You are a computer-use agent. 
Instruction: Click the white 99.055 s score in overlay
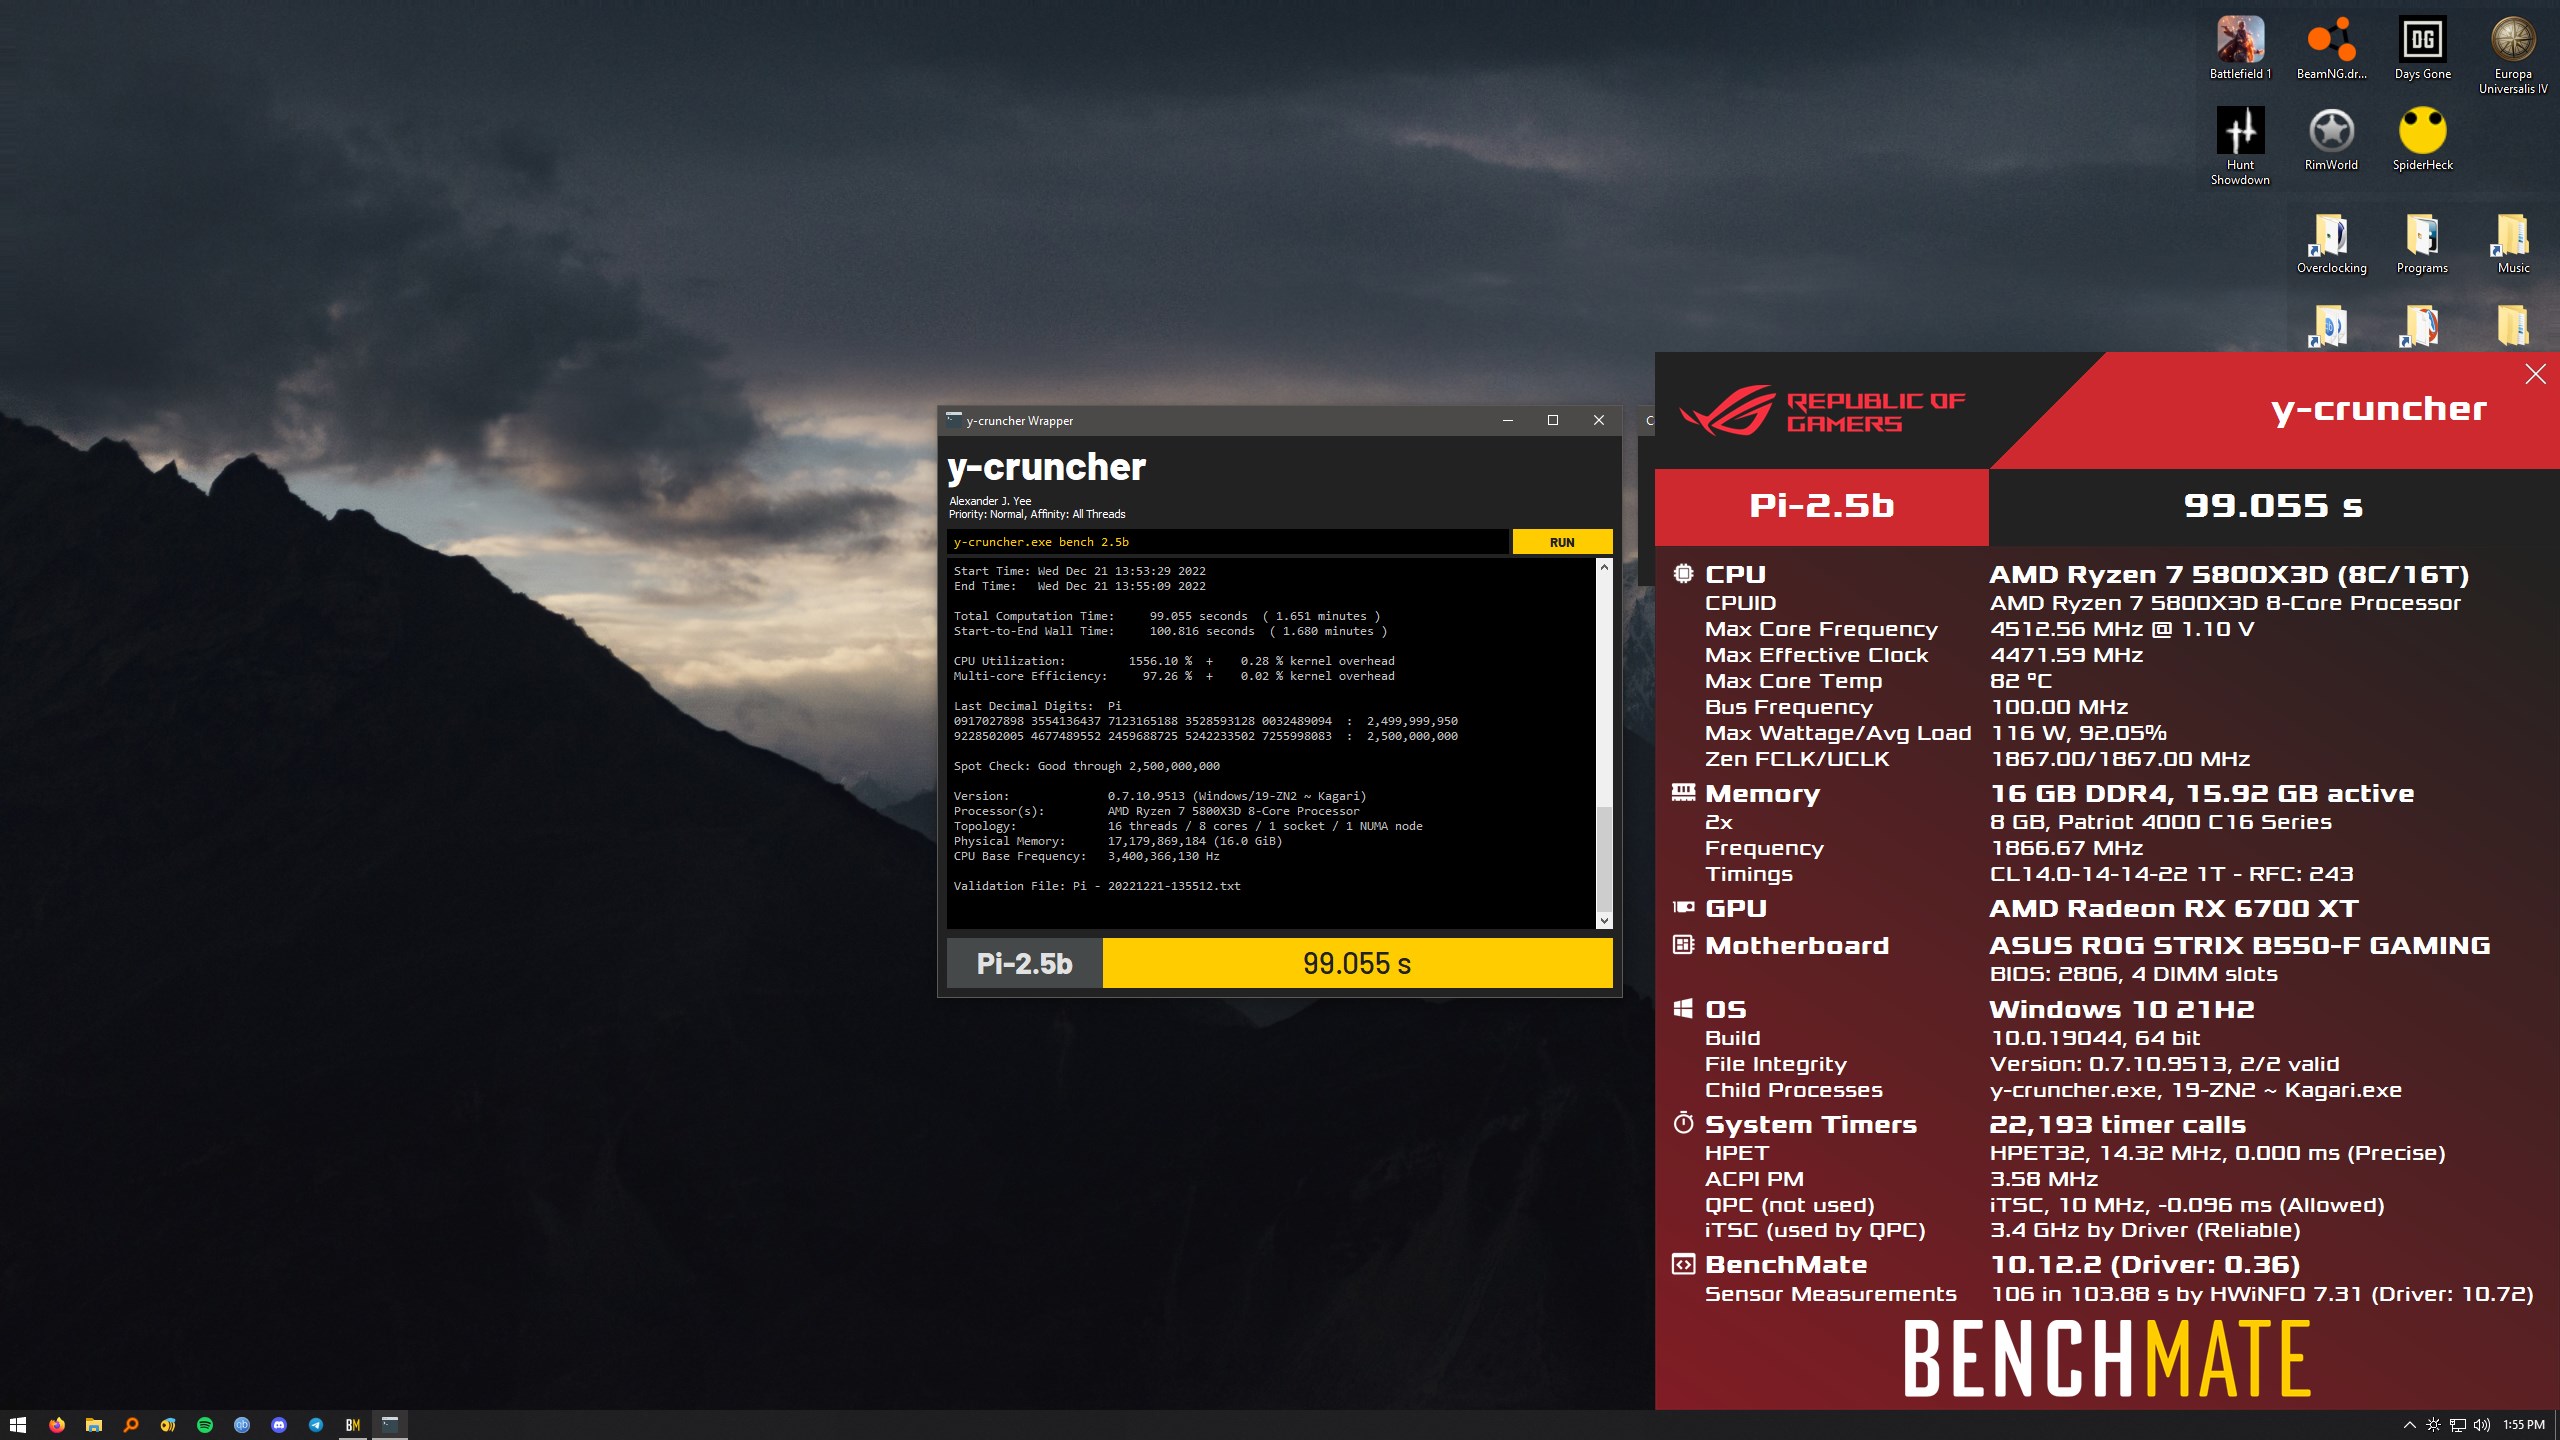point(2273,506)
